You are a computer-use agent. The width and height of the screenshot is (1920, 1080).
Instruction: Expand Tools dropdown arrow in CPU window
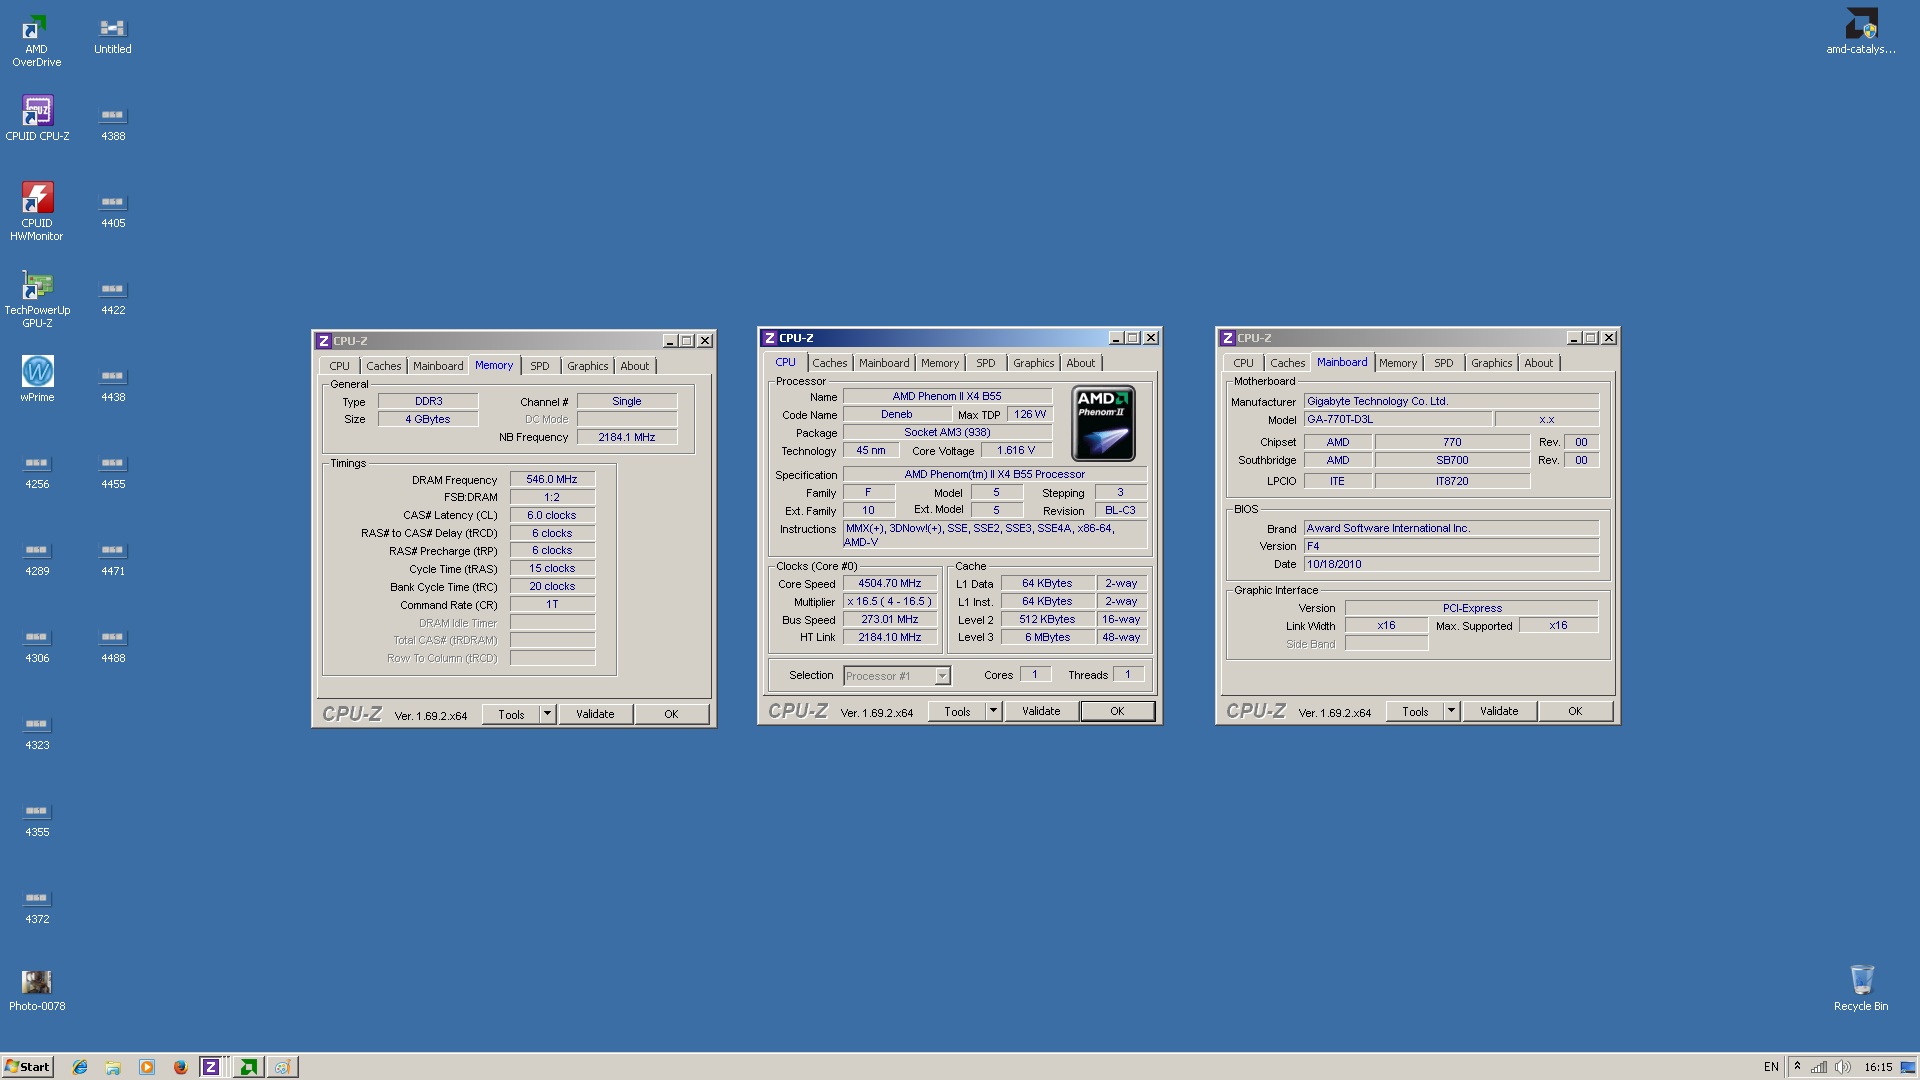[x=993, y=711]
